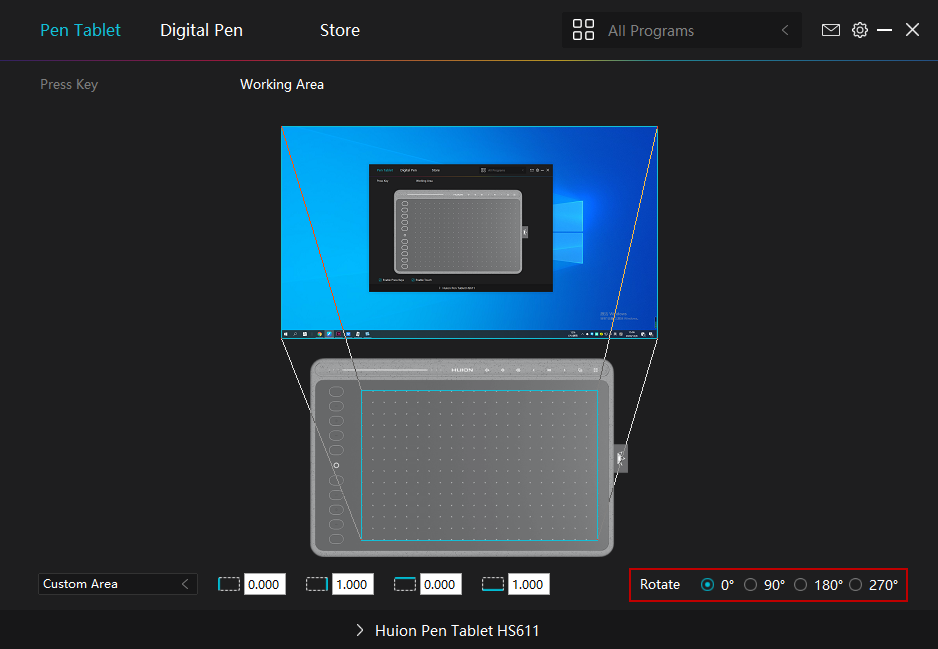Click the right-edge working area icon
This screenshot has width=938, height=649.
click(x=316, y=584)
